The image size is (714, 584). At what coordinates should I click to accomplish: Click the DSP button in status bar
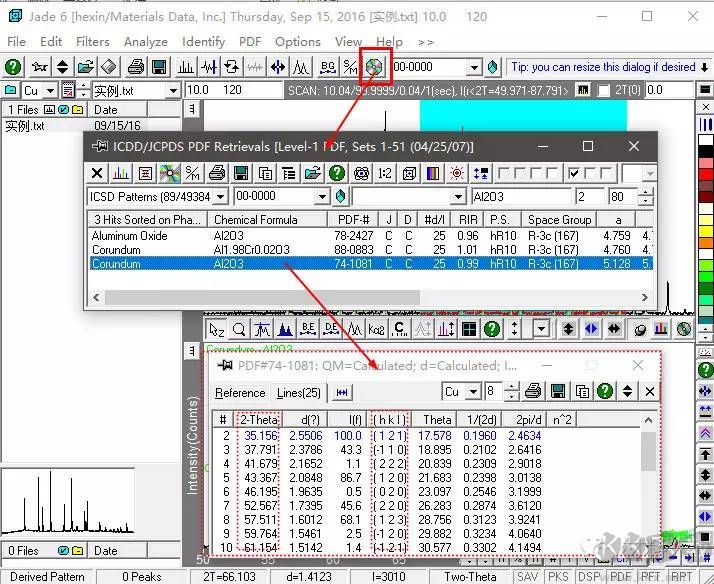pyautogui.click(x=590, y=577)
